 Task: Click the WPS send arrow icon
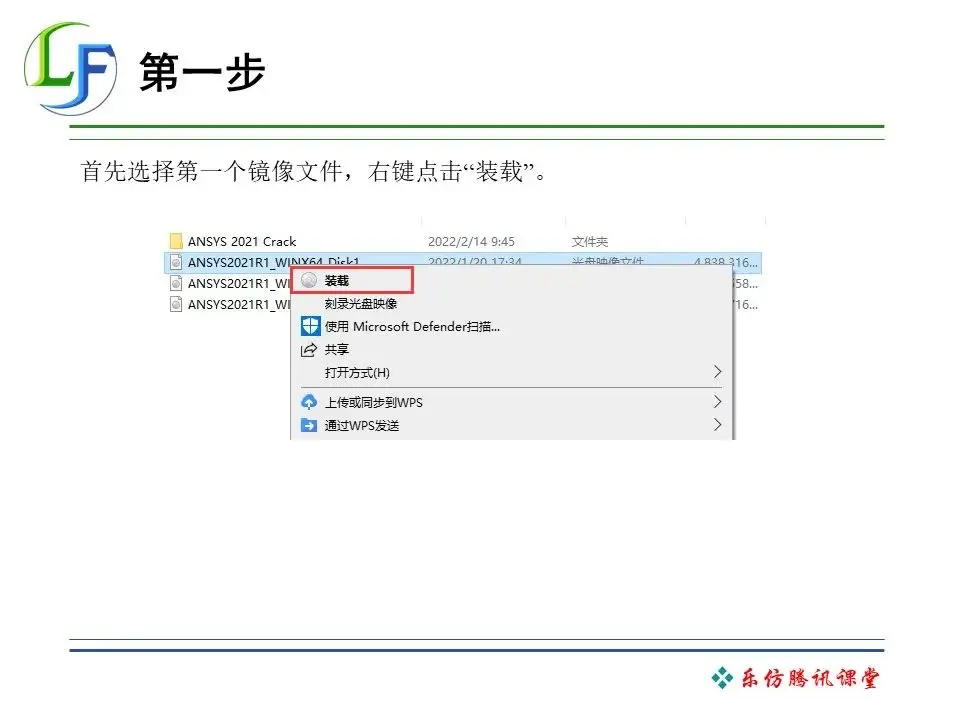309,425
